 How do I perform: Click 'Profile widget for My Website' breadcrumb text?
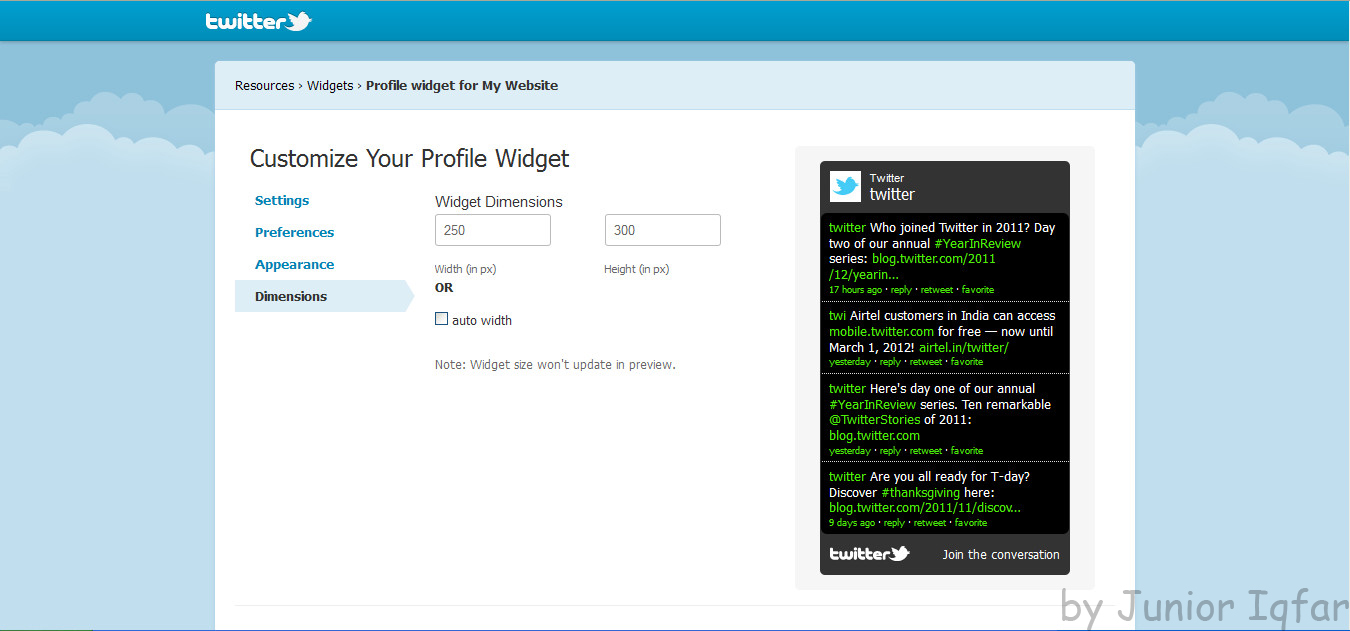tap(462, 86)
